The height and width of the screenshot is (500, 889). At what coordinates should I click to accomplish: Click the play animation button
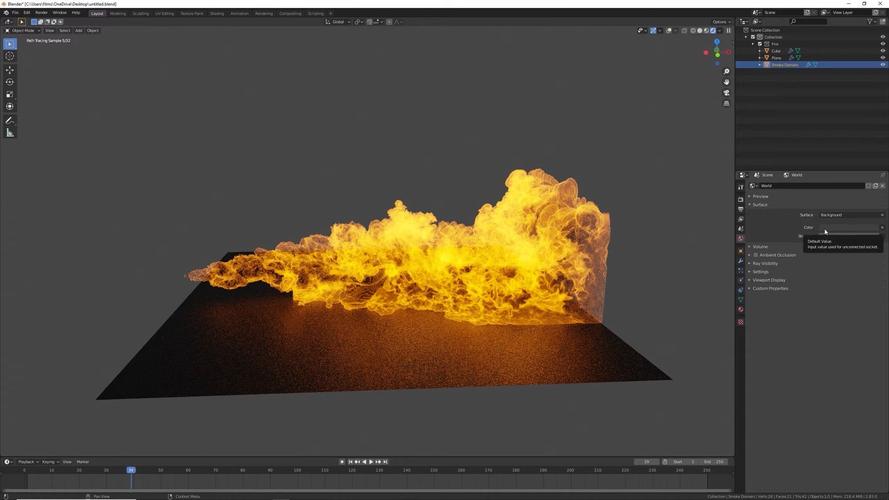point(371,462)
